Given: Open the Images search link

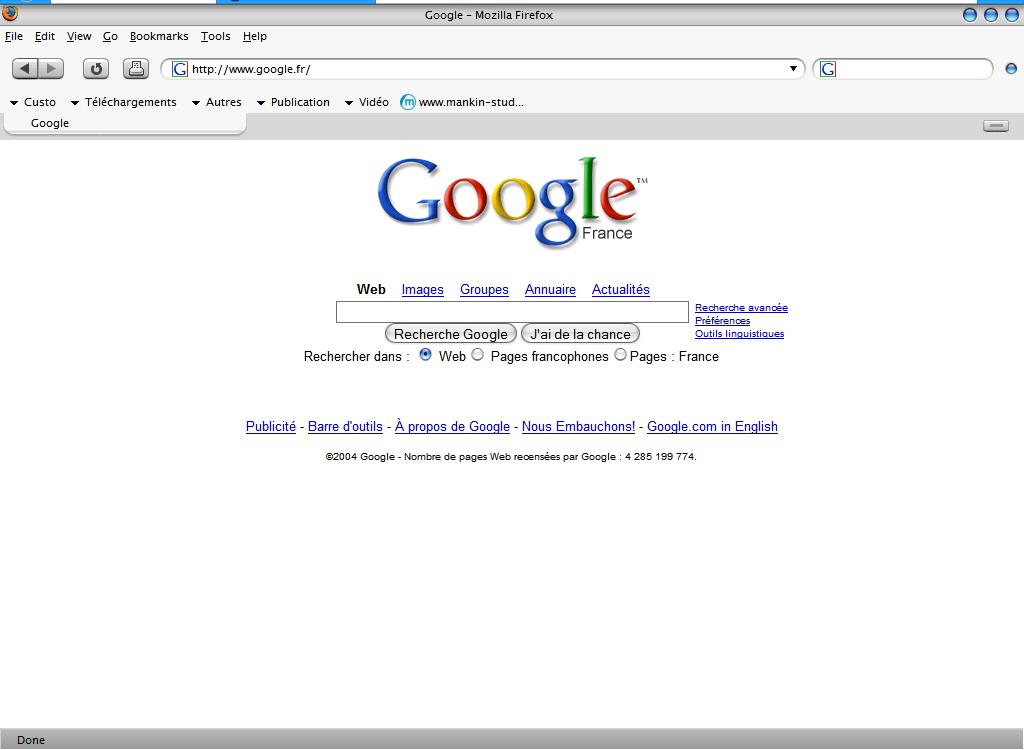Looking at the screenshot, I should click(423, 289).
